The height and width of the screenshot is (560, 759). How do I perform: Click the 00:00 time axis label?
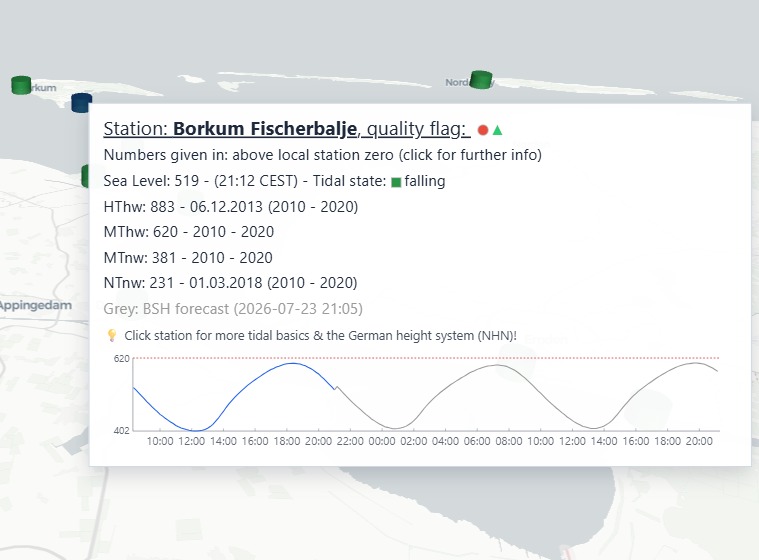(x=382, y=441)
